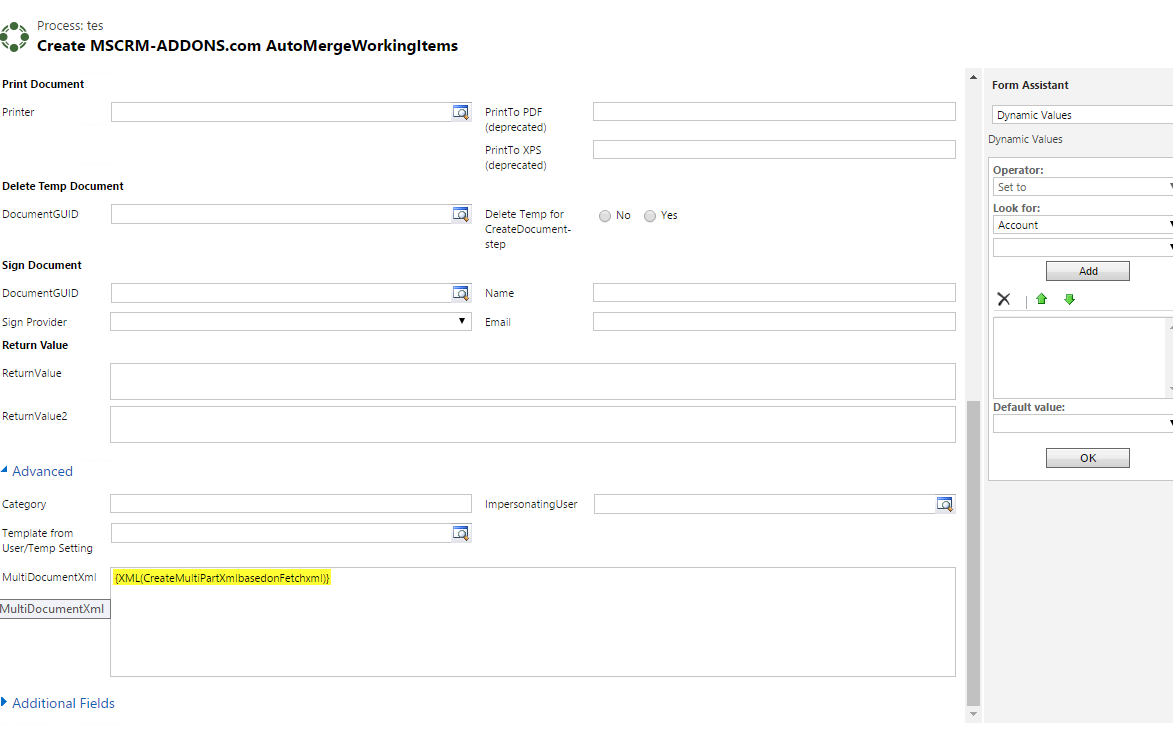The image size is (1173, 731).
Task: Click the form scrollbar down arrow
Action: [973, 714]
